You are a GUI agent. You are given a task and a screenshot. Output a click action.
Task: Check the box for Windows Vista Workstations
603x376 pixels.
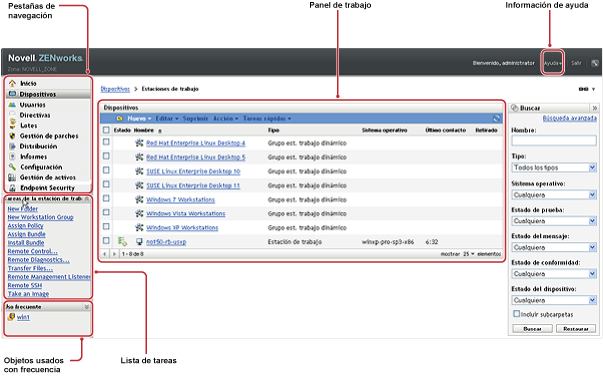[106, 212]
